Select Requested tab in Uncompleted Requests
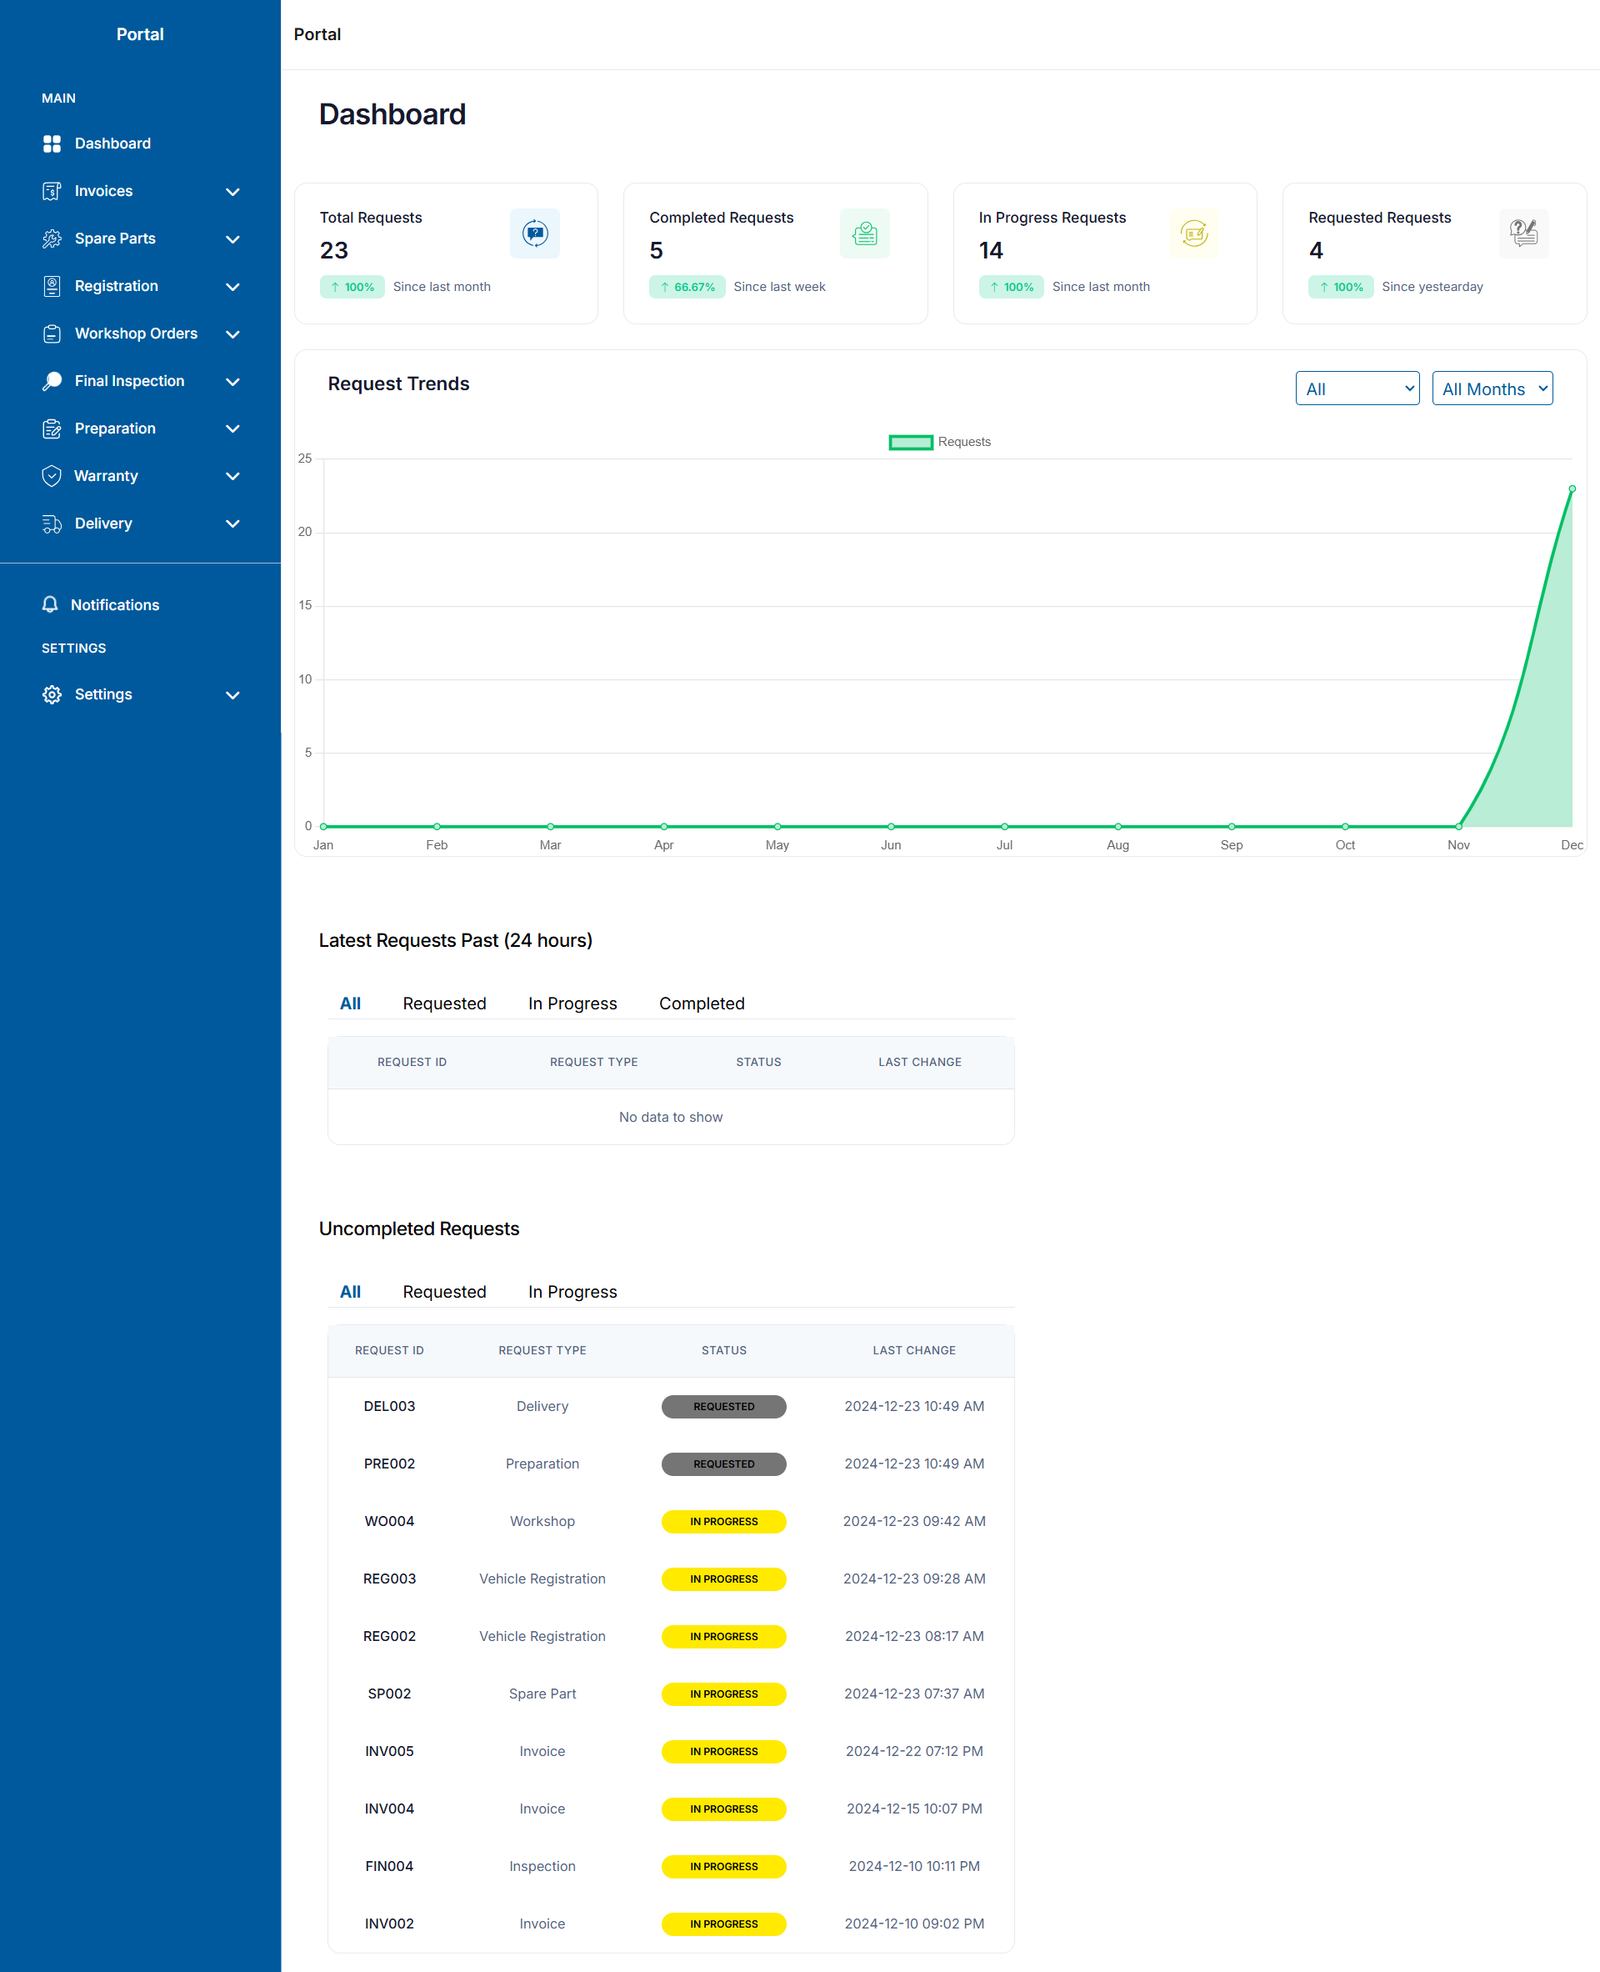The width and height of the screenshot is (1600, 1972). click(444, 1292)
